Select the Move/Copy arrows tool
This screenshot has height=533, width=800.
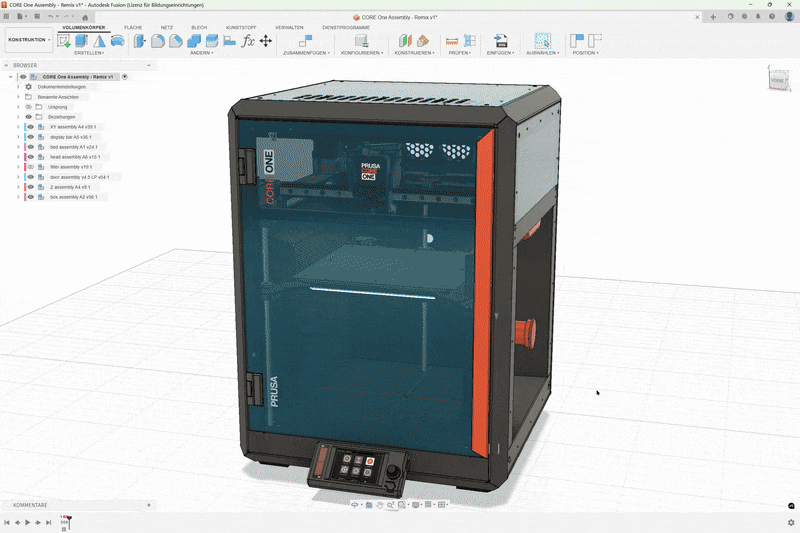click(266, 41)
